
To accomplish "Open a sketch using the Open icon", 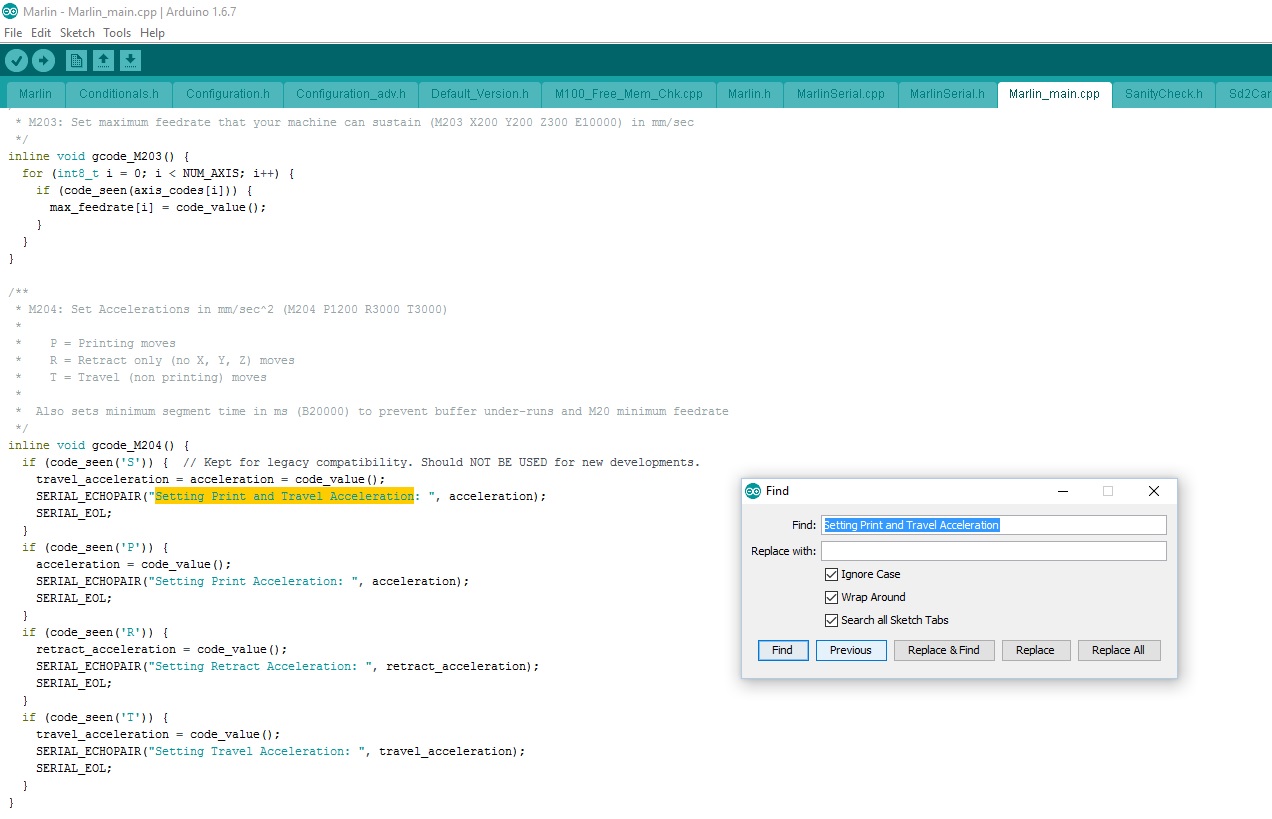I will click(103, 61).
